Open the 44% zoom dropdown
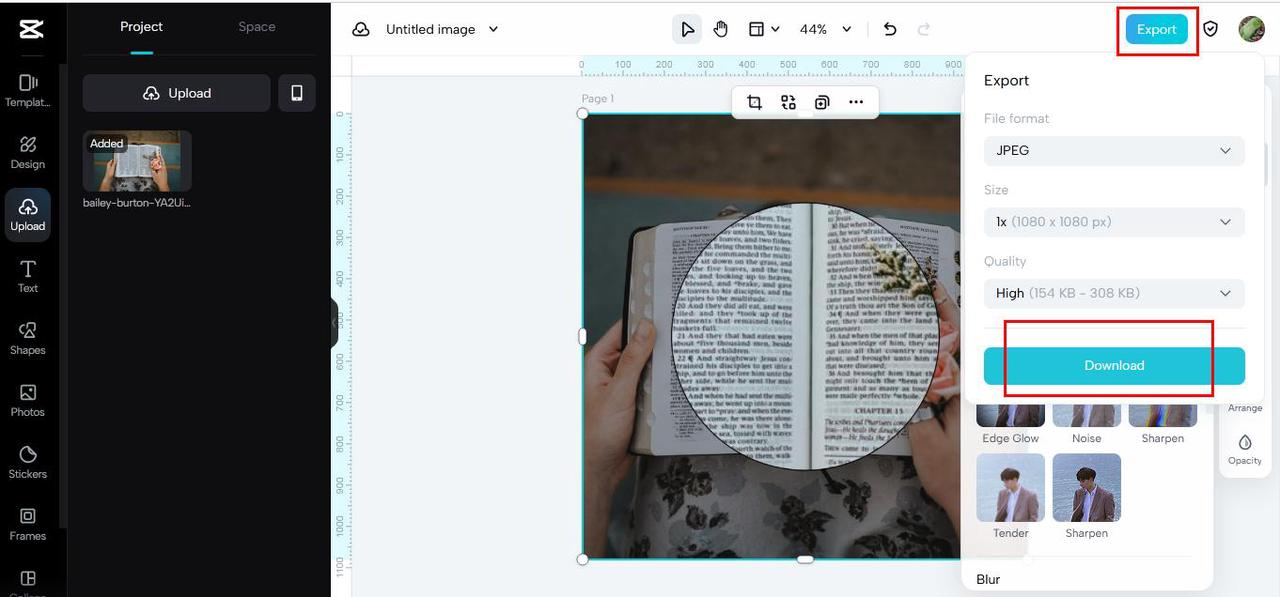The width and height of the screenshot is (1280, 597). tap(826, 30)
